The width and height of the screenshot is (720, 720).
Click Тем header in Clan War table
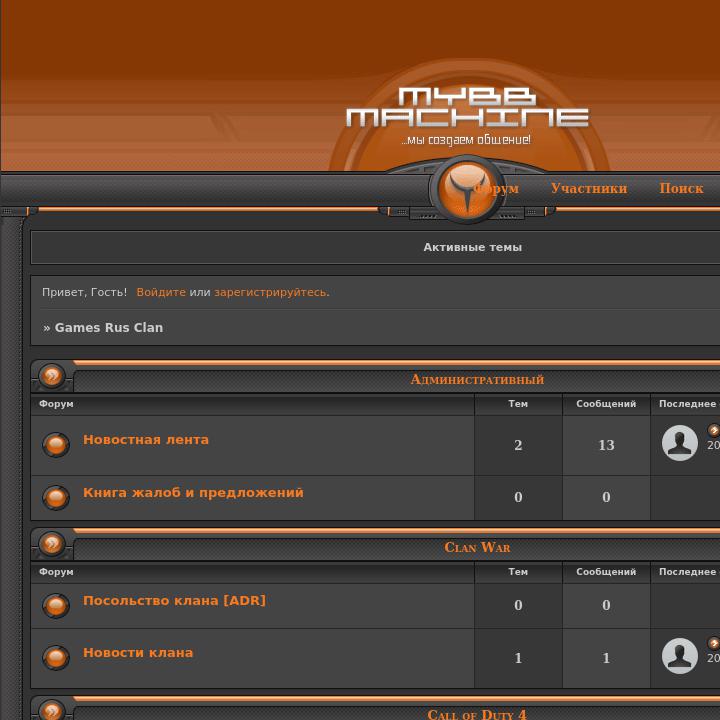[518, 572]
